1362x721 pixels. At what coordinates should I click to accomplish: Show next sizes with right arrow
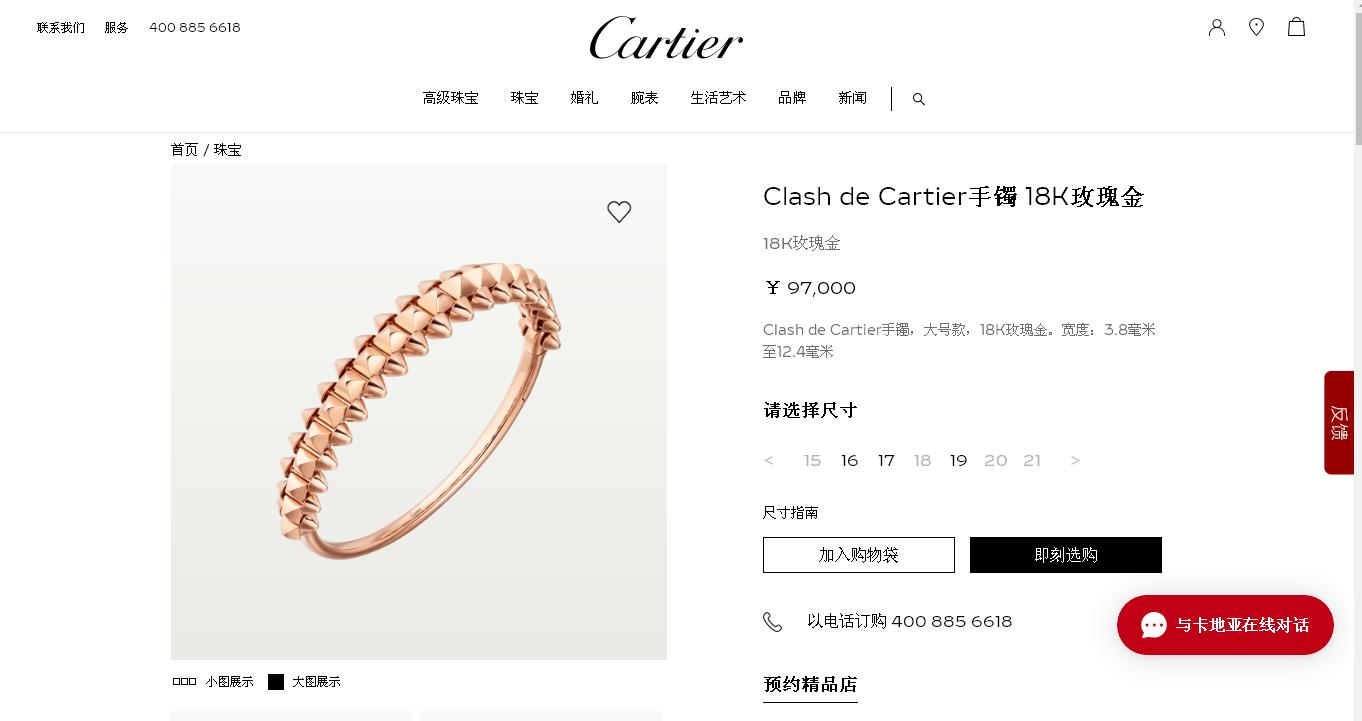tap(1076, 461)
